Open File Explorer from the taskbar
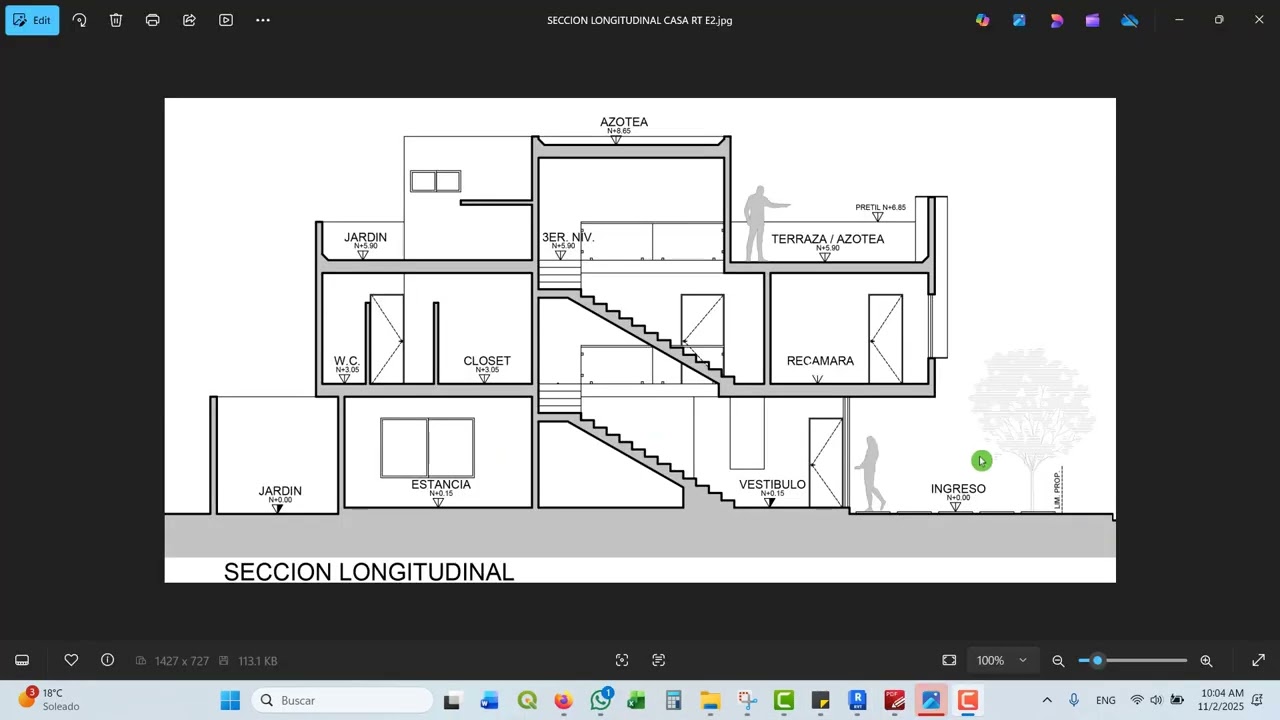Viewport: 1280px width, 720px height. [x=710, y=700]
